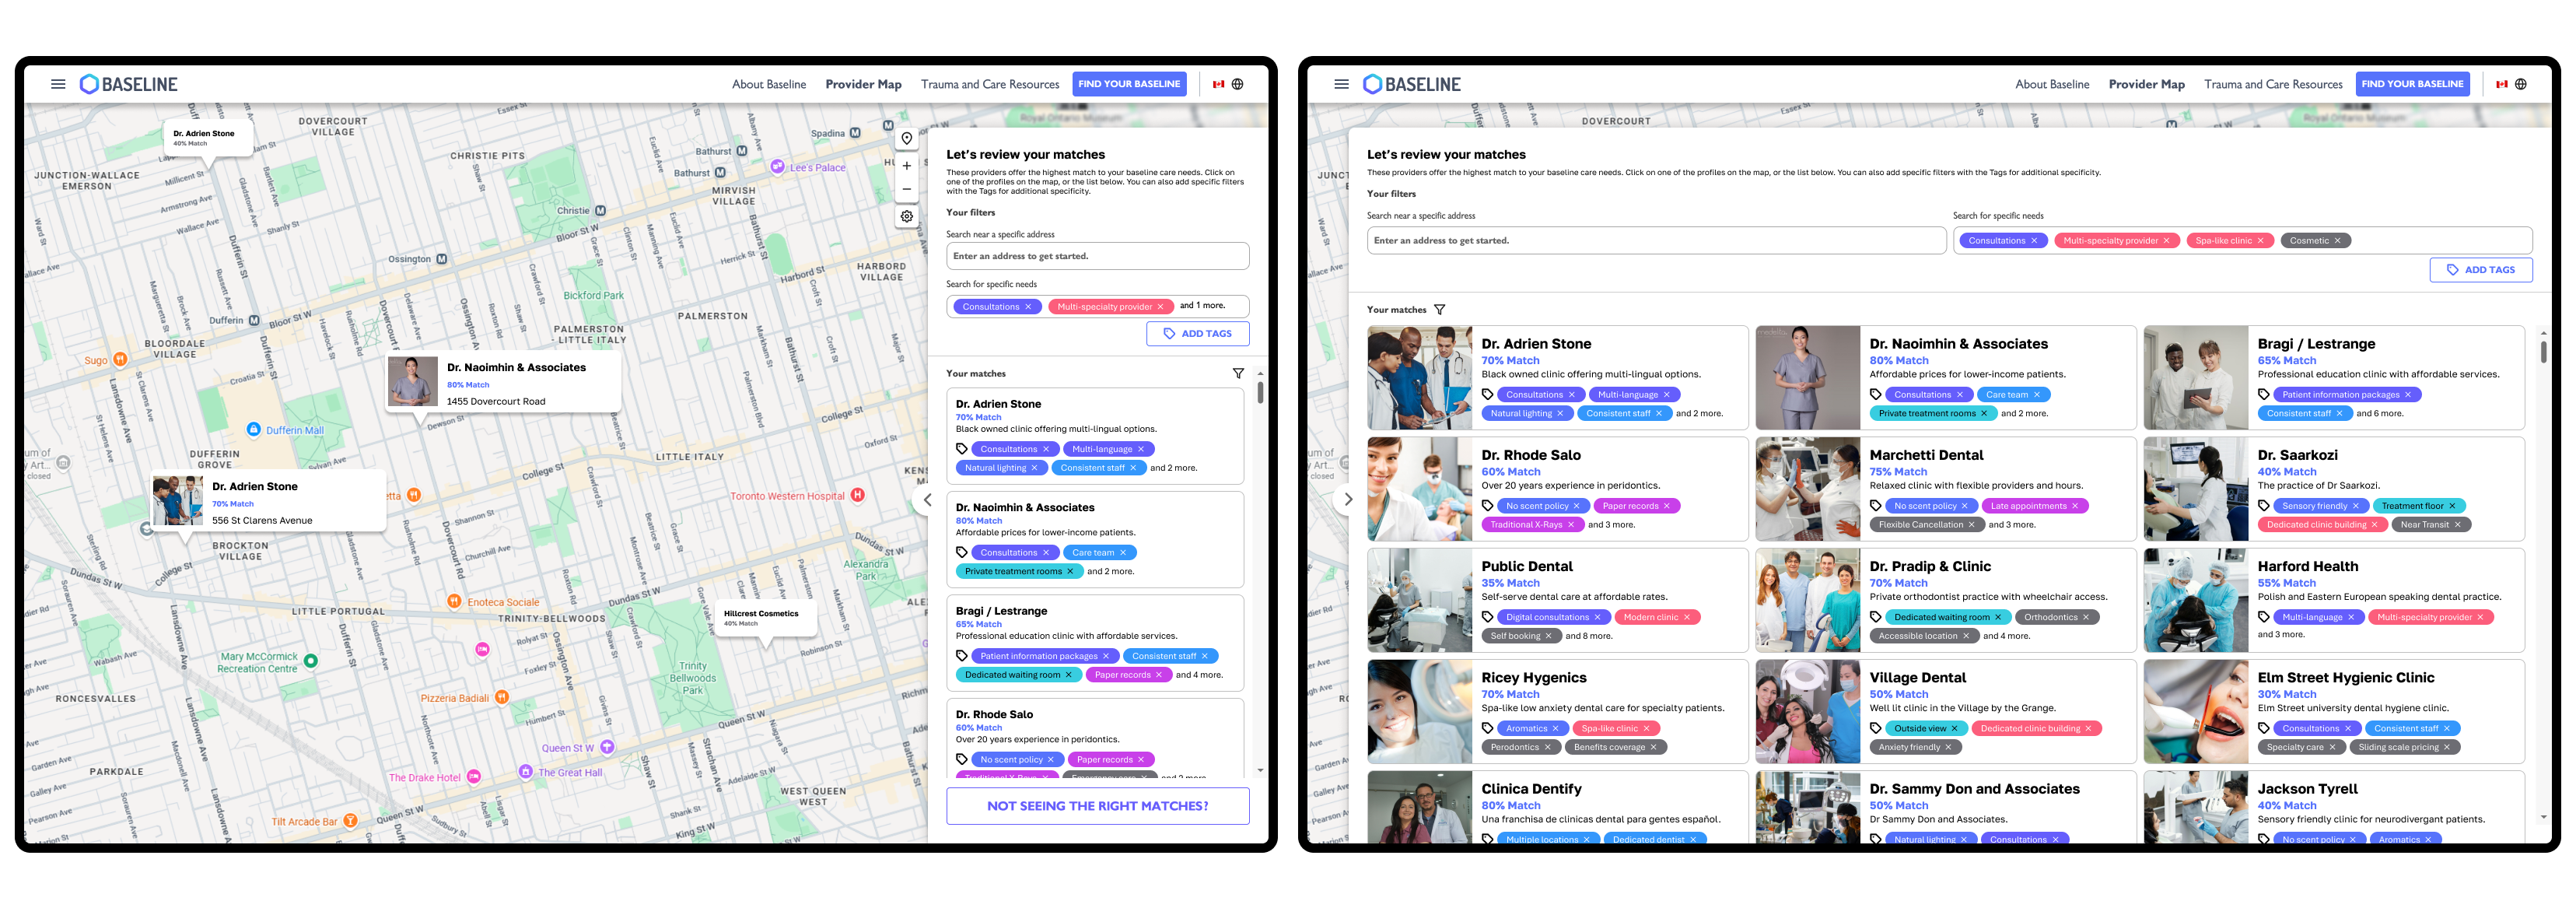Click the left list scrollbar thumb

1260,392
